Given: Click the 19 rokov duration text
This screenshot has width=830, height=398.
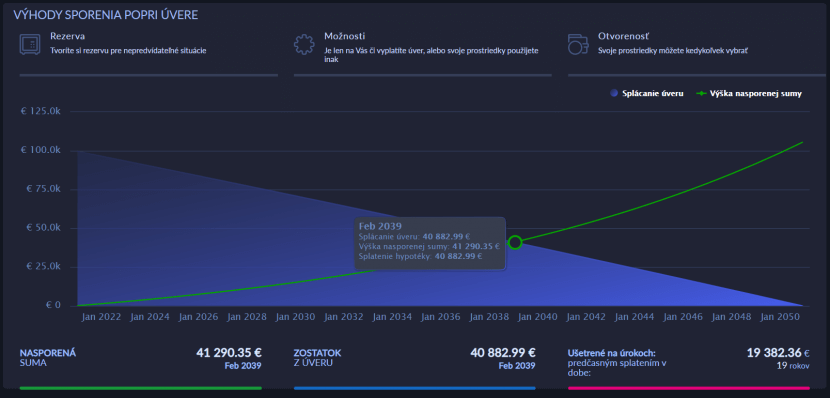Looking at the screenshot, I should (792, 366).
